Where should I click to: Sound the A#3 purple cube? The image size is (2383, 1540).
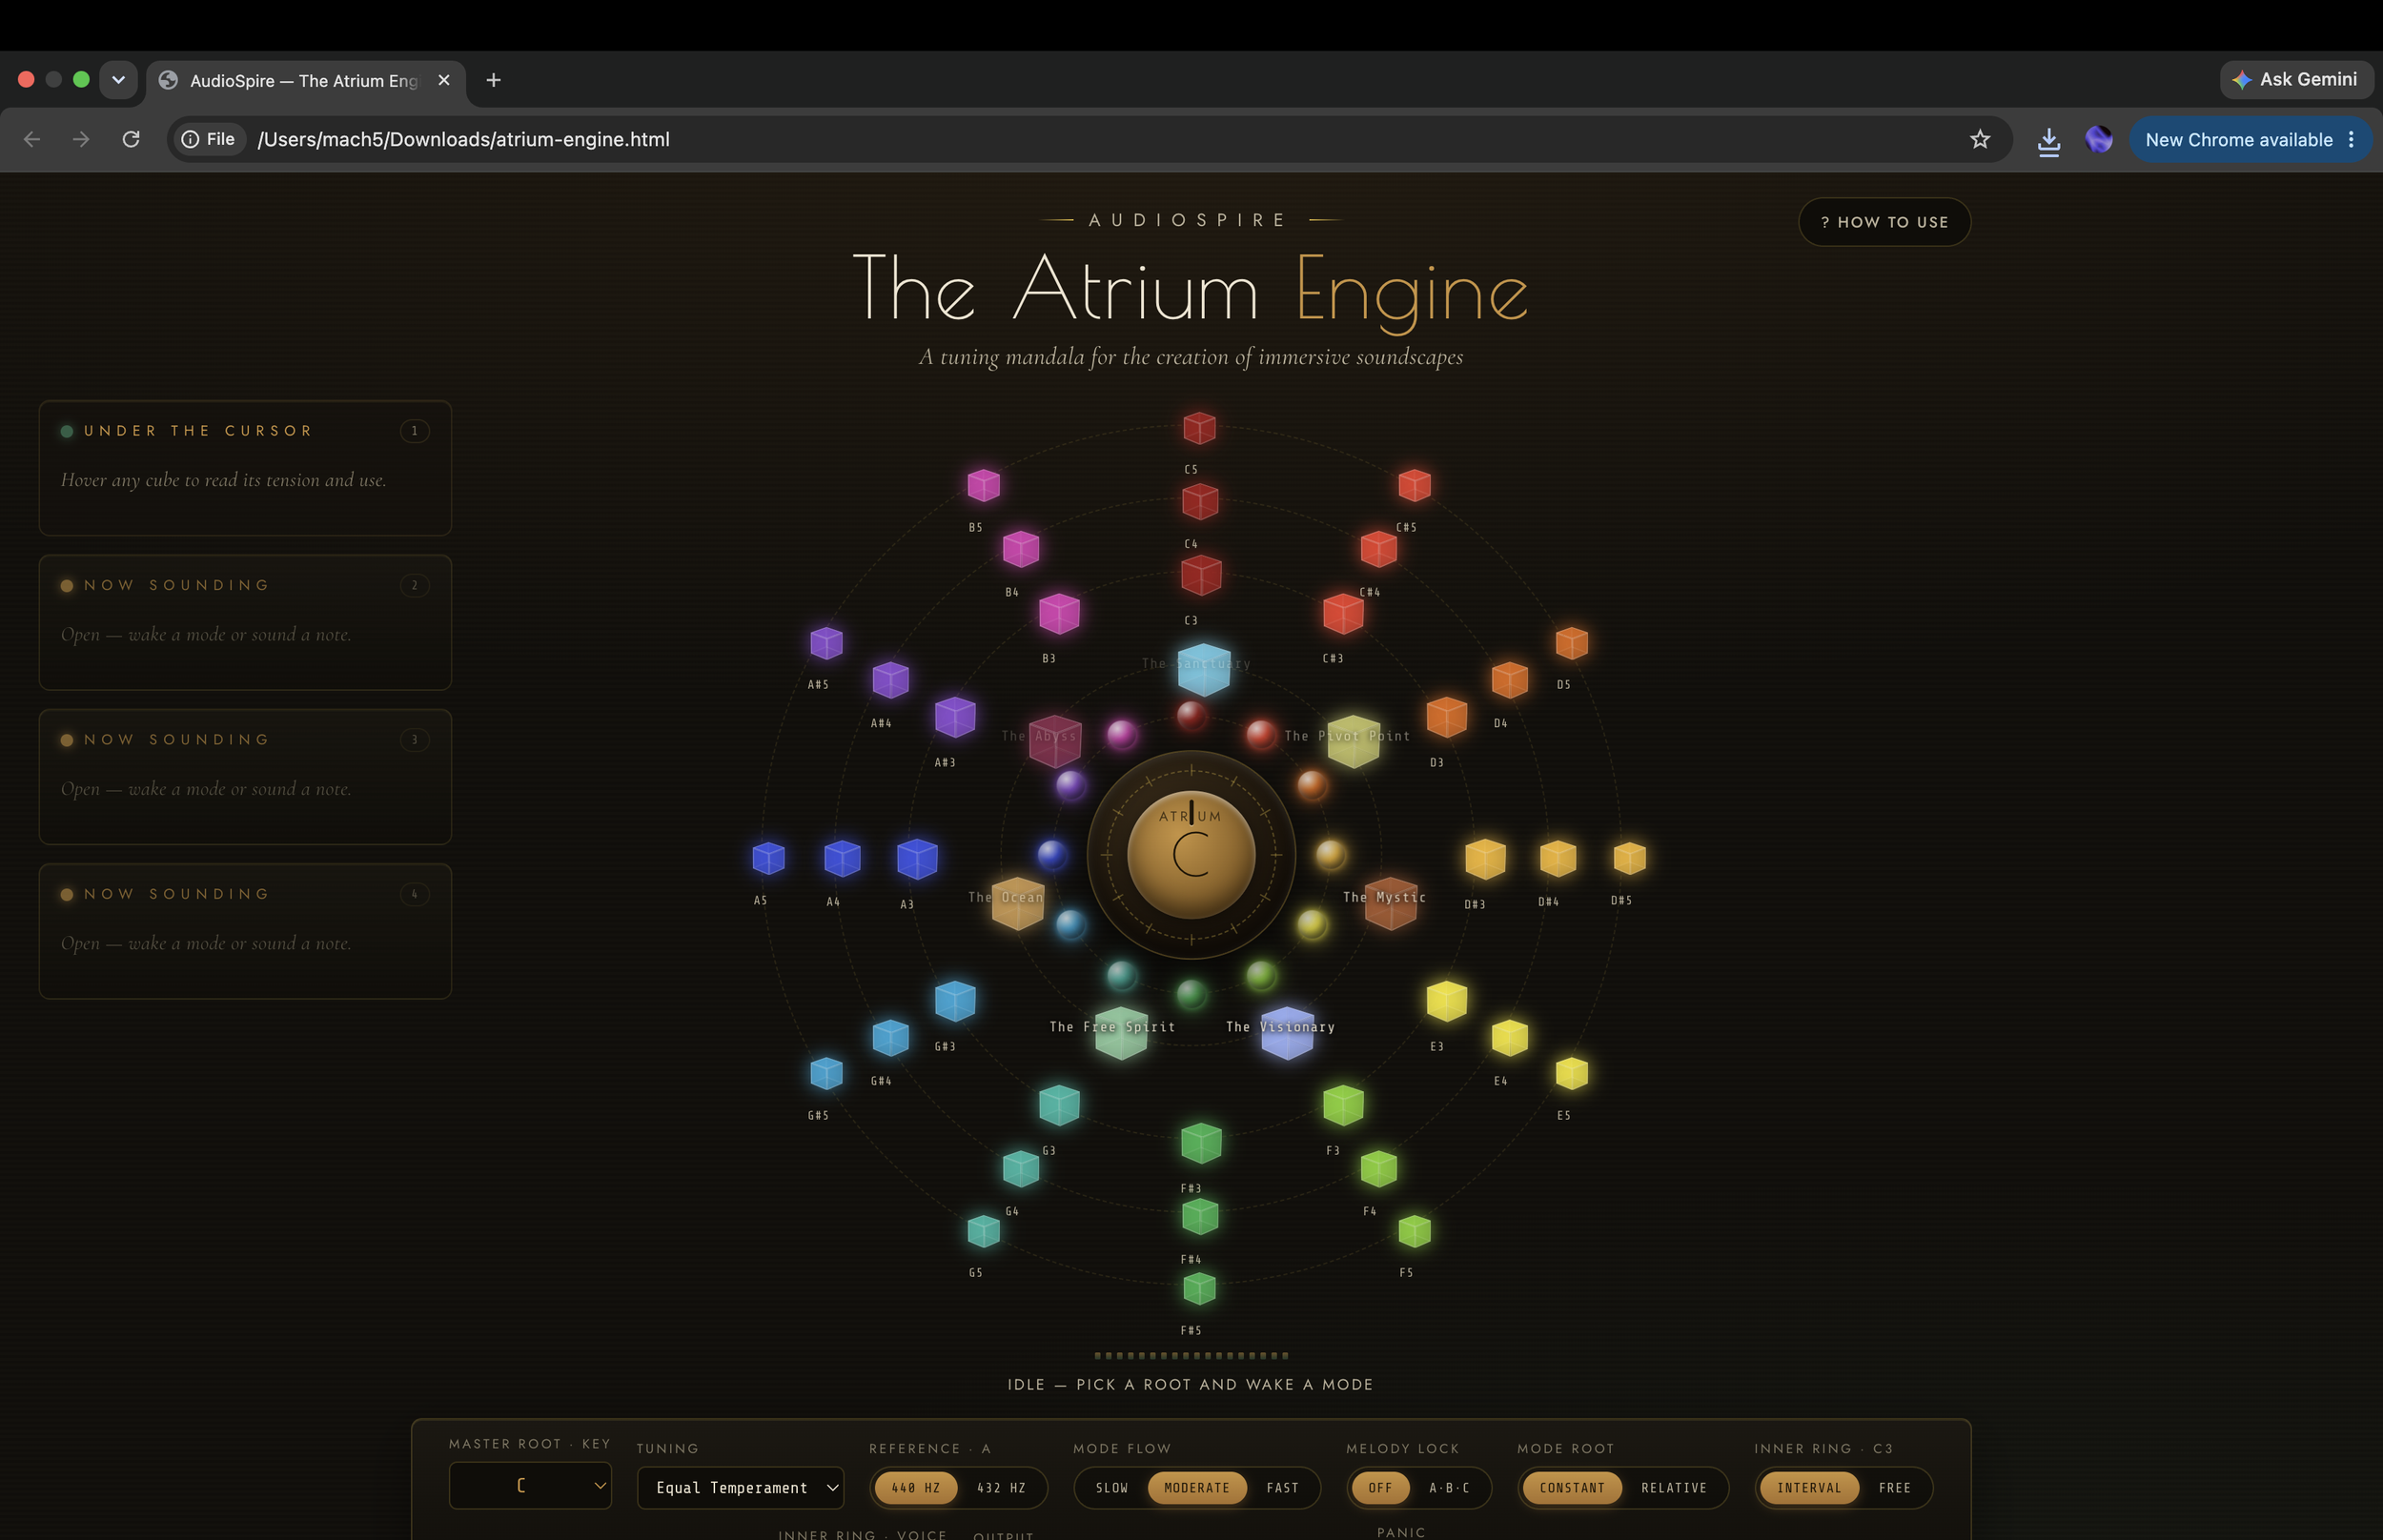point(955,717)
